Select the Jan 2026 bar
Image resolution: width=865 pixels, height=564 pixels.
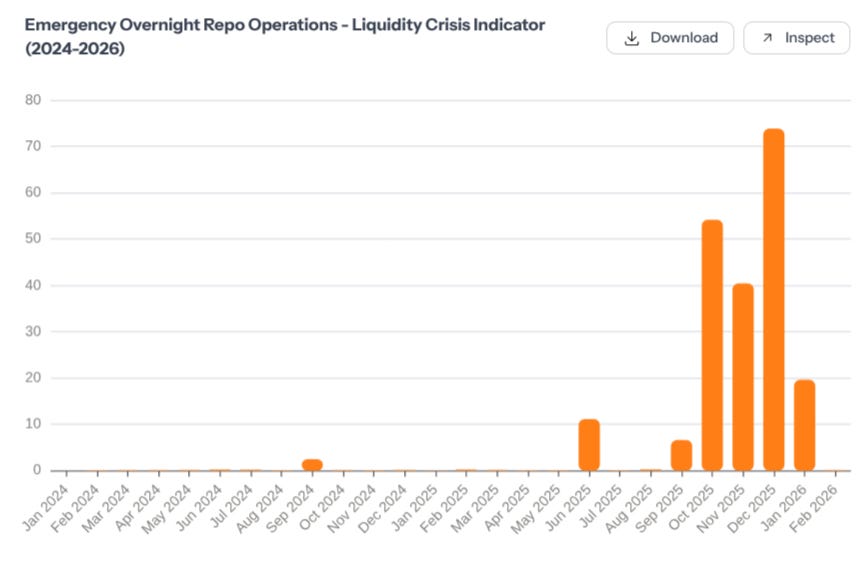pos(804,425)
